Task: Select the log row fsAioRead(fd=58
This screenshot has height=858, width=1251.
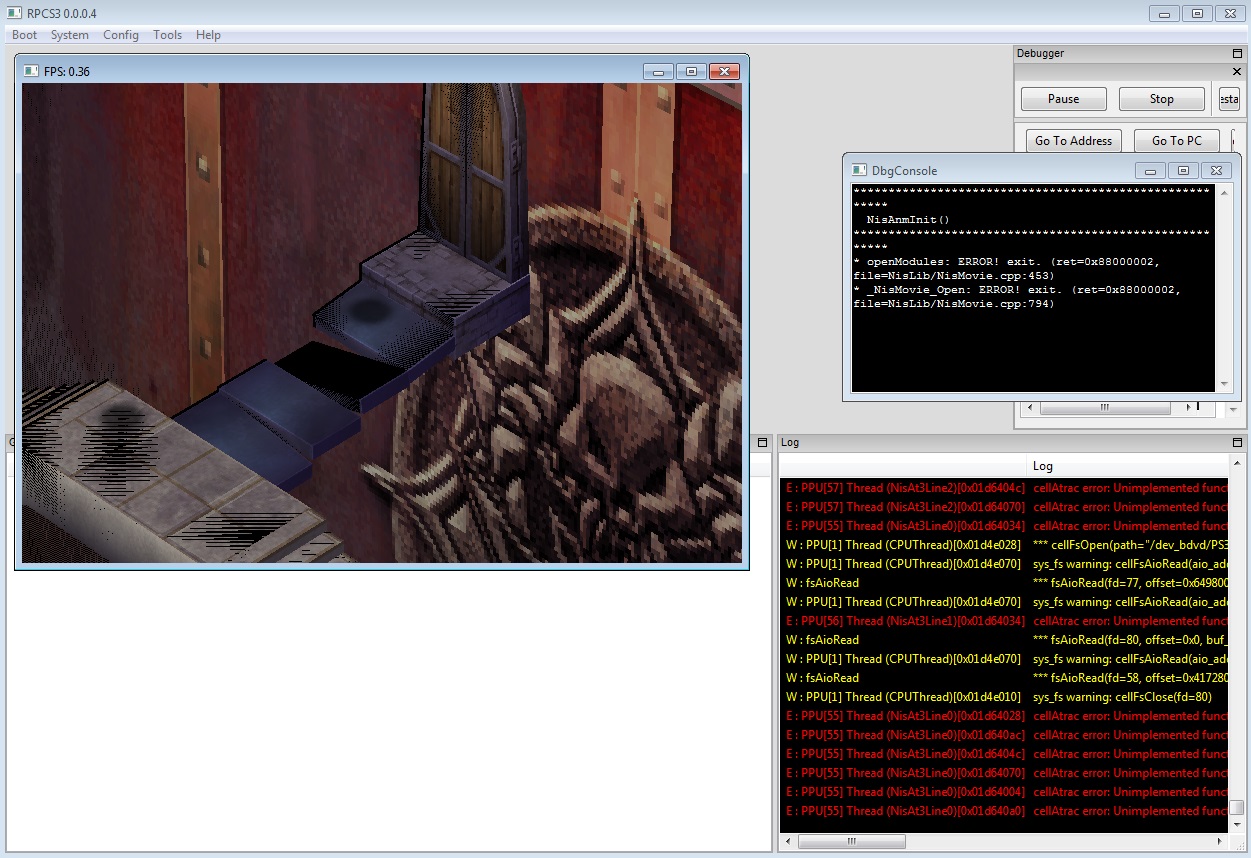Action: [x=1004, y=678]
